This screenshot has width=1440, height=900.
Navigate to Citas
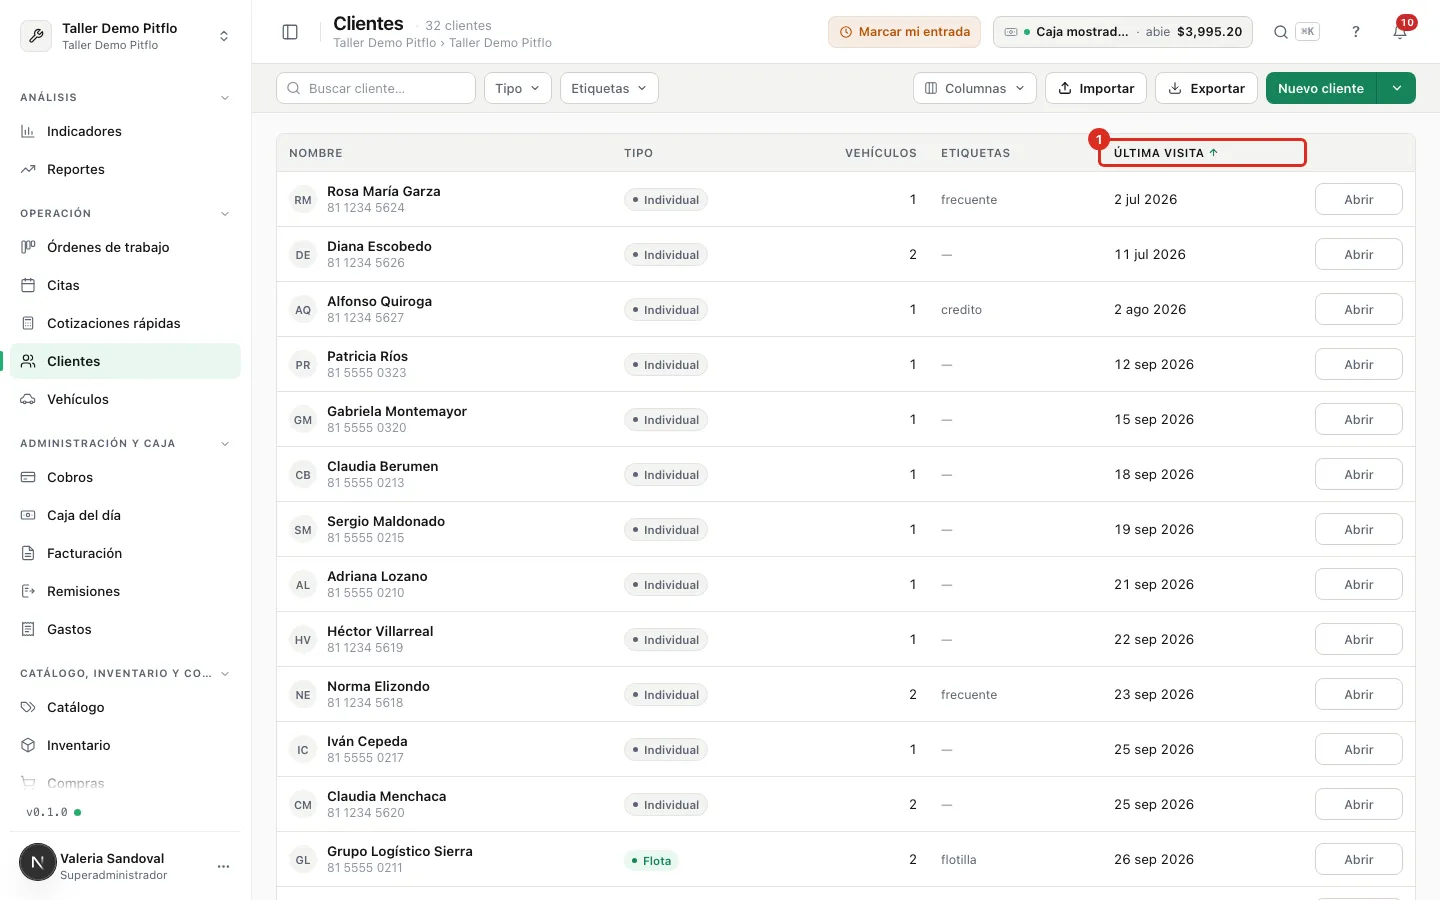click(125, 285)
